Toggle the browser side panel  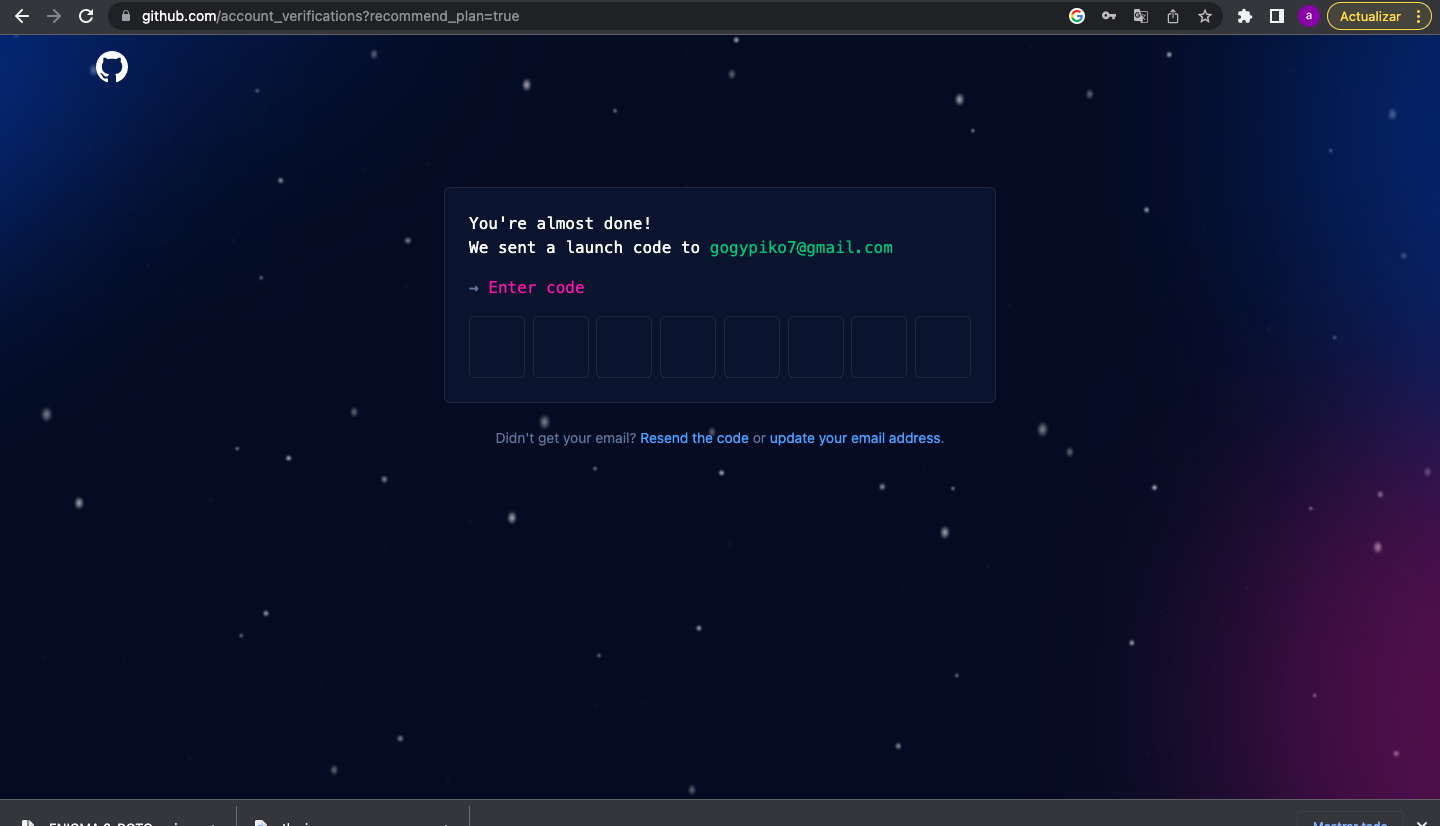1277,16
